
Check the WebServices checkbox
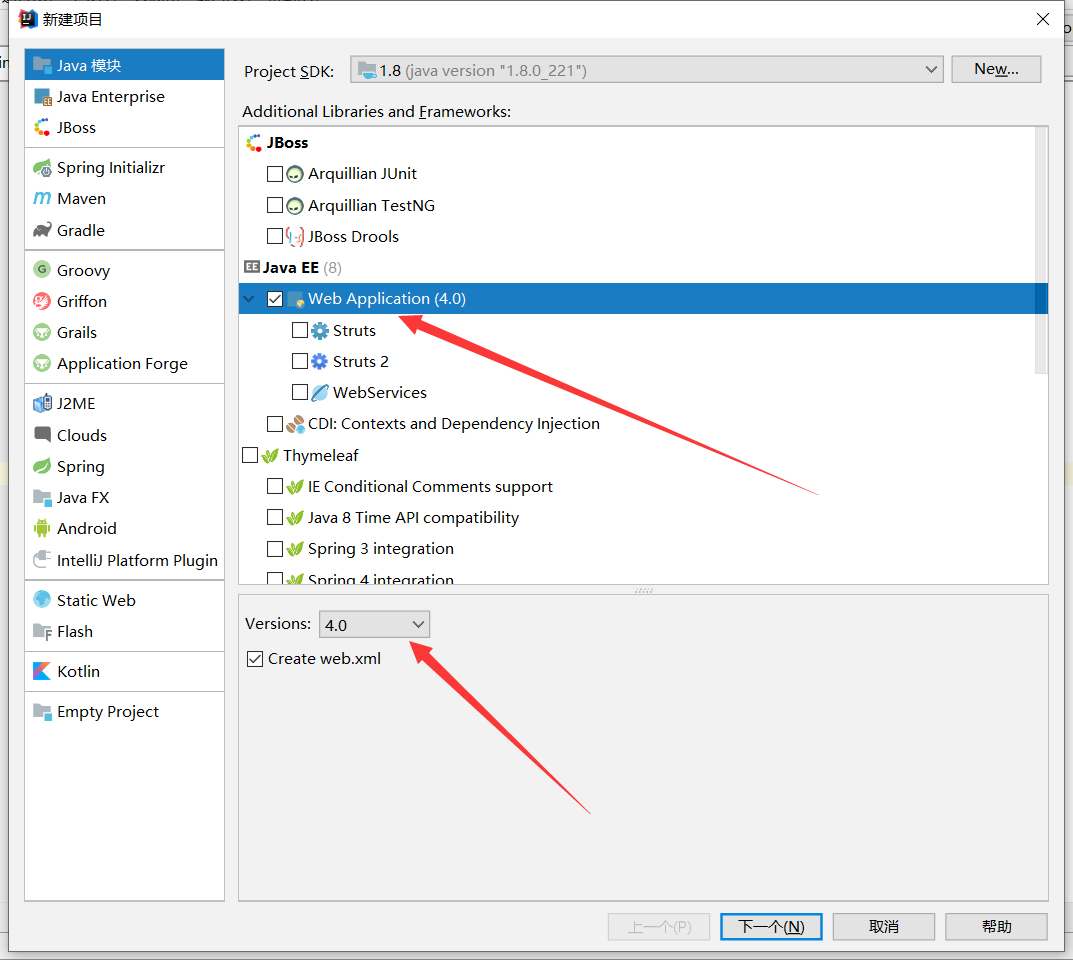pyautogui.click(x=300, y=392)
